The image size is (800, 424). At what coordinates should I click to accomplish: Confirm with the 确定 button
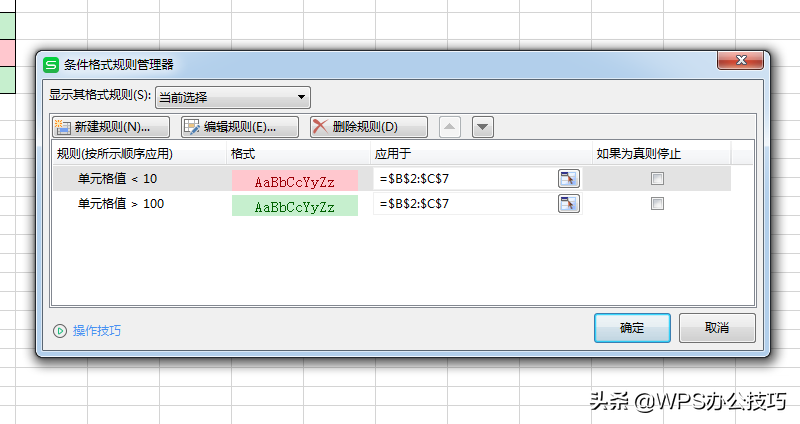pyautogui.click(x=632, y=328)
